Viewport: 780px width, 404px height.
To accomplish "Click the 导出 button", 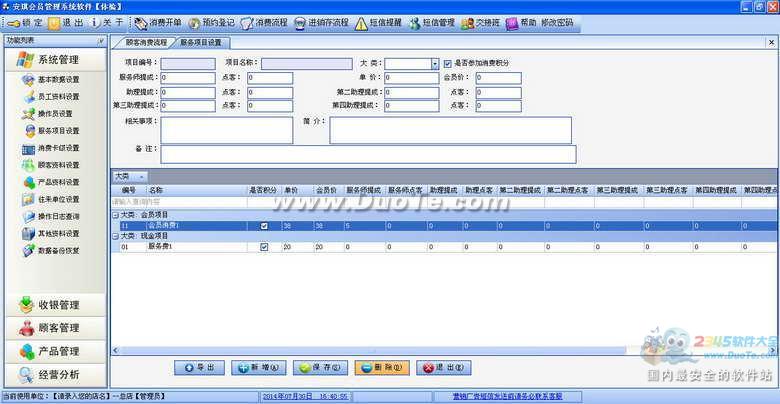I will (x=199, y=368).
